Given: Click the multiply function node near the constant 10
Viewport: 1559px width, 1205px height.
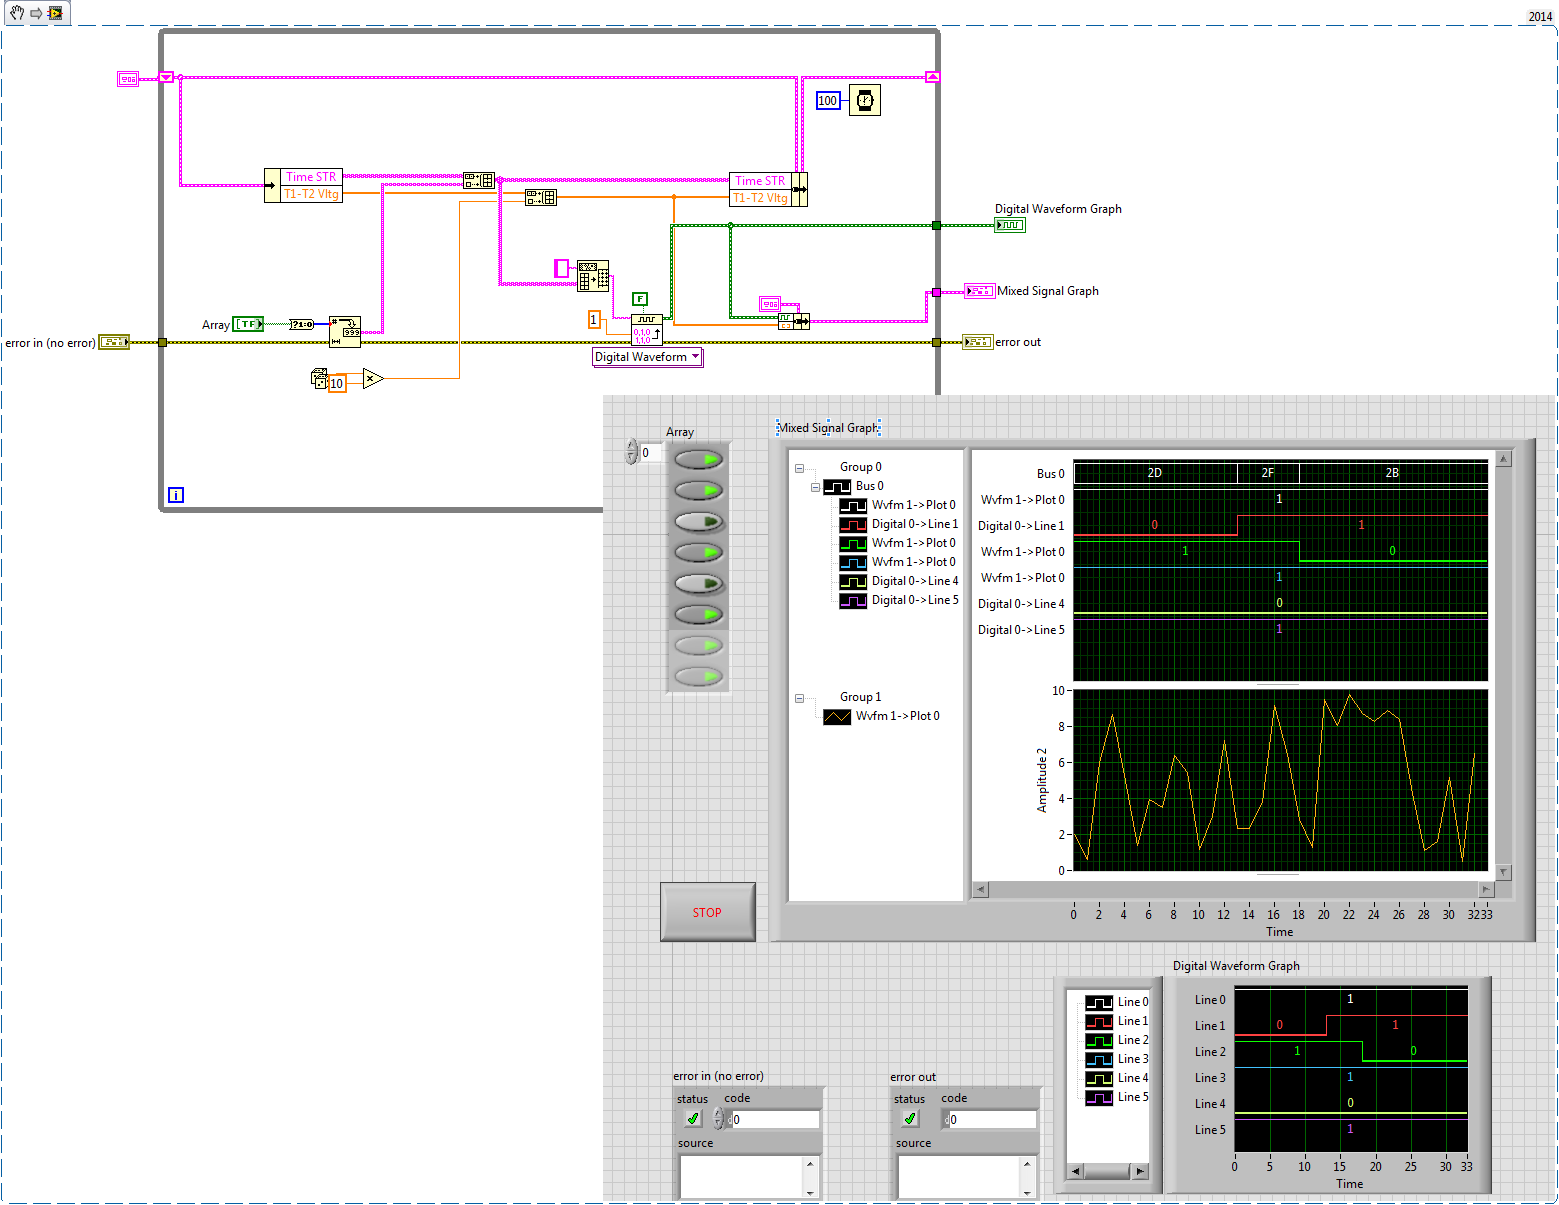Looking at the screenshot, I should (371, 379).
